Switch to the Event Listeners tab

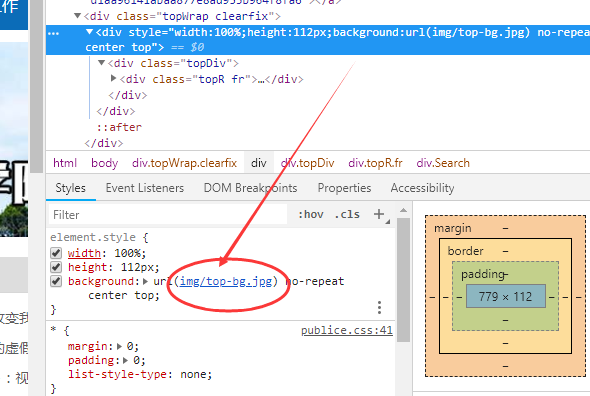[x=145, y=188]
